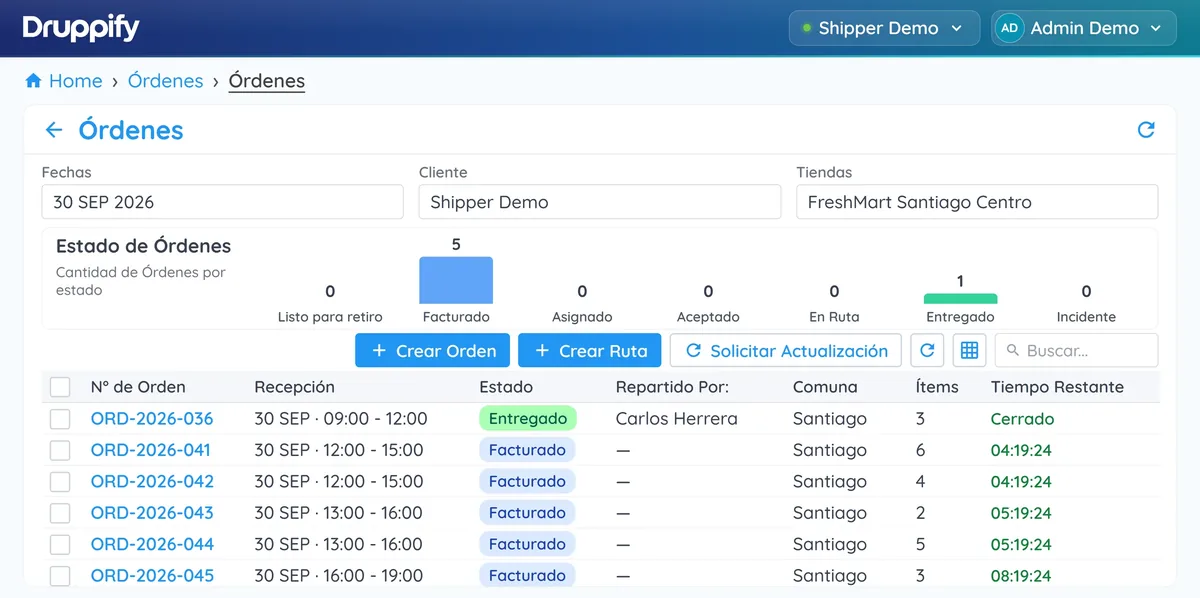The image size is (1200, 598).
Task: Open the Shipper Demo account dropdown
Action: [x=883, y=28]
